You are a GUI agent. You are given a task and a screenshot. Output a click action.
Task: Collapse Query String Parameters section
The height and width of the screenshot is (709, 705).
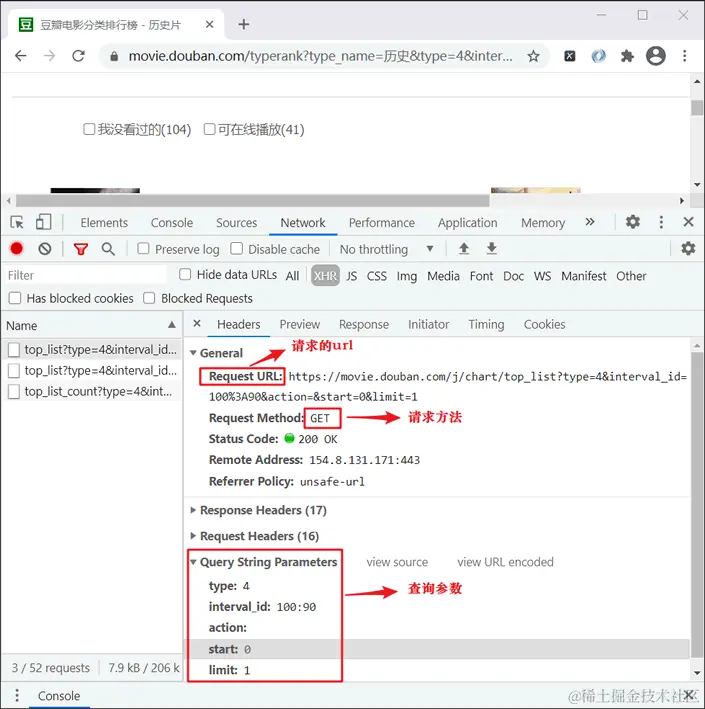tap(193, 562)
